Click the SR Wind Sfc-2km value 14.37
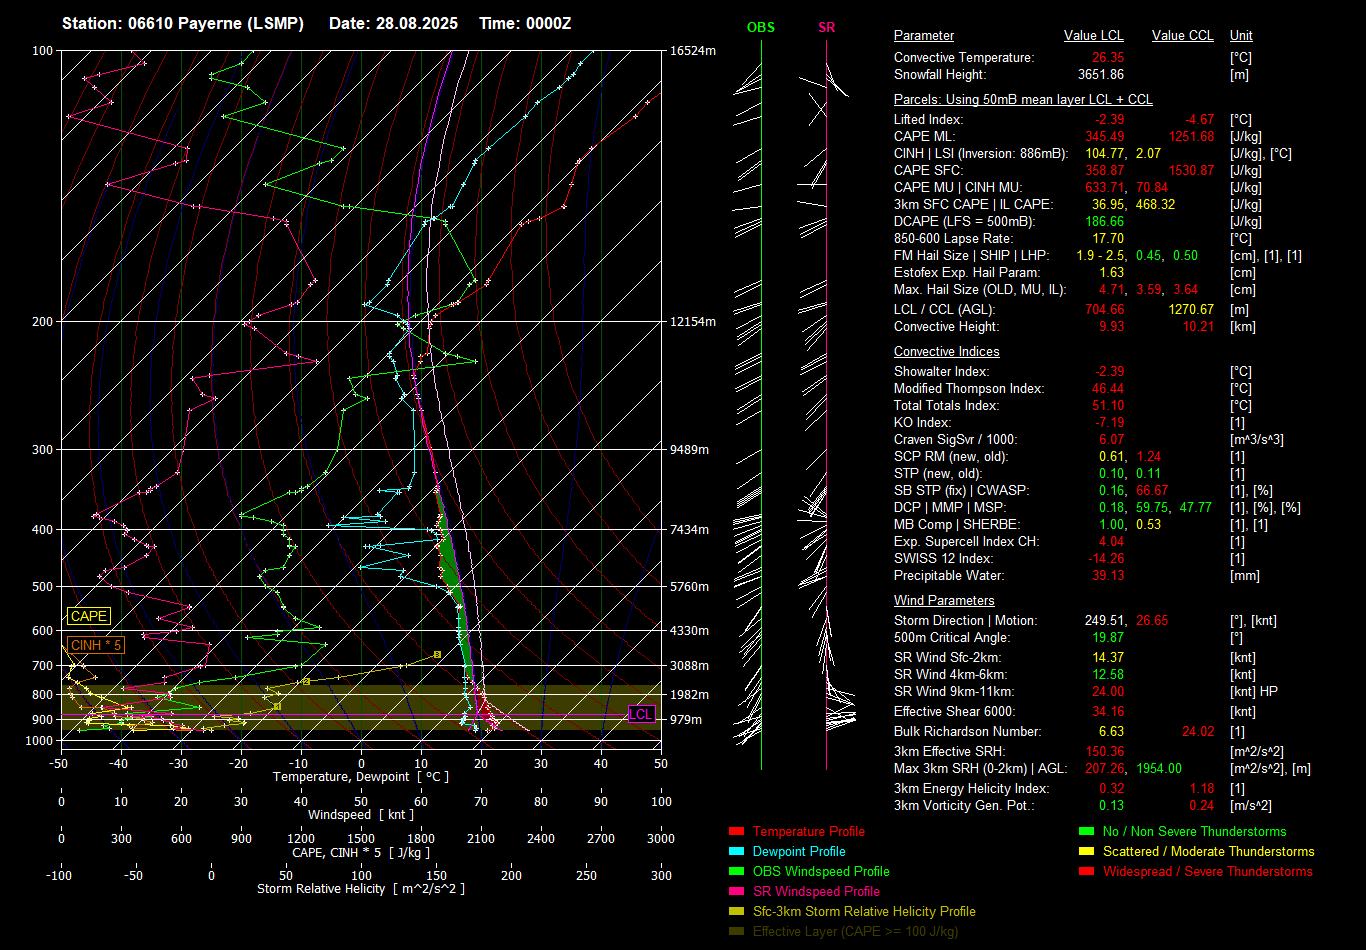Image resolution: width=1366 pixels, height=950 pixels. point(1108,658)
